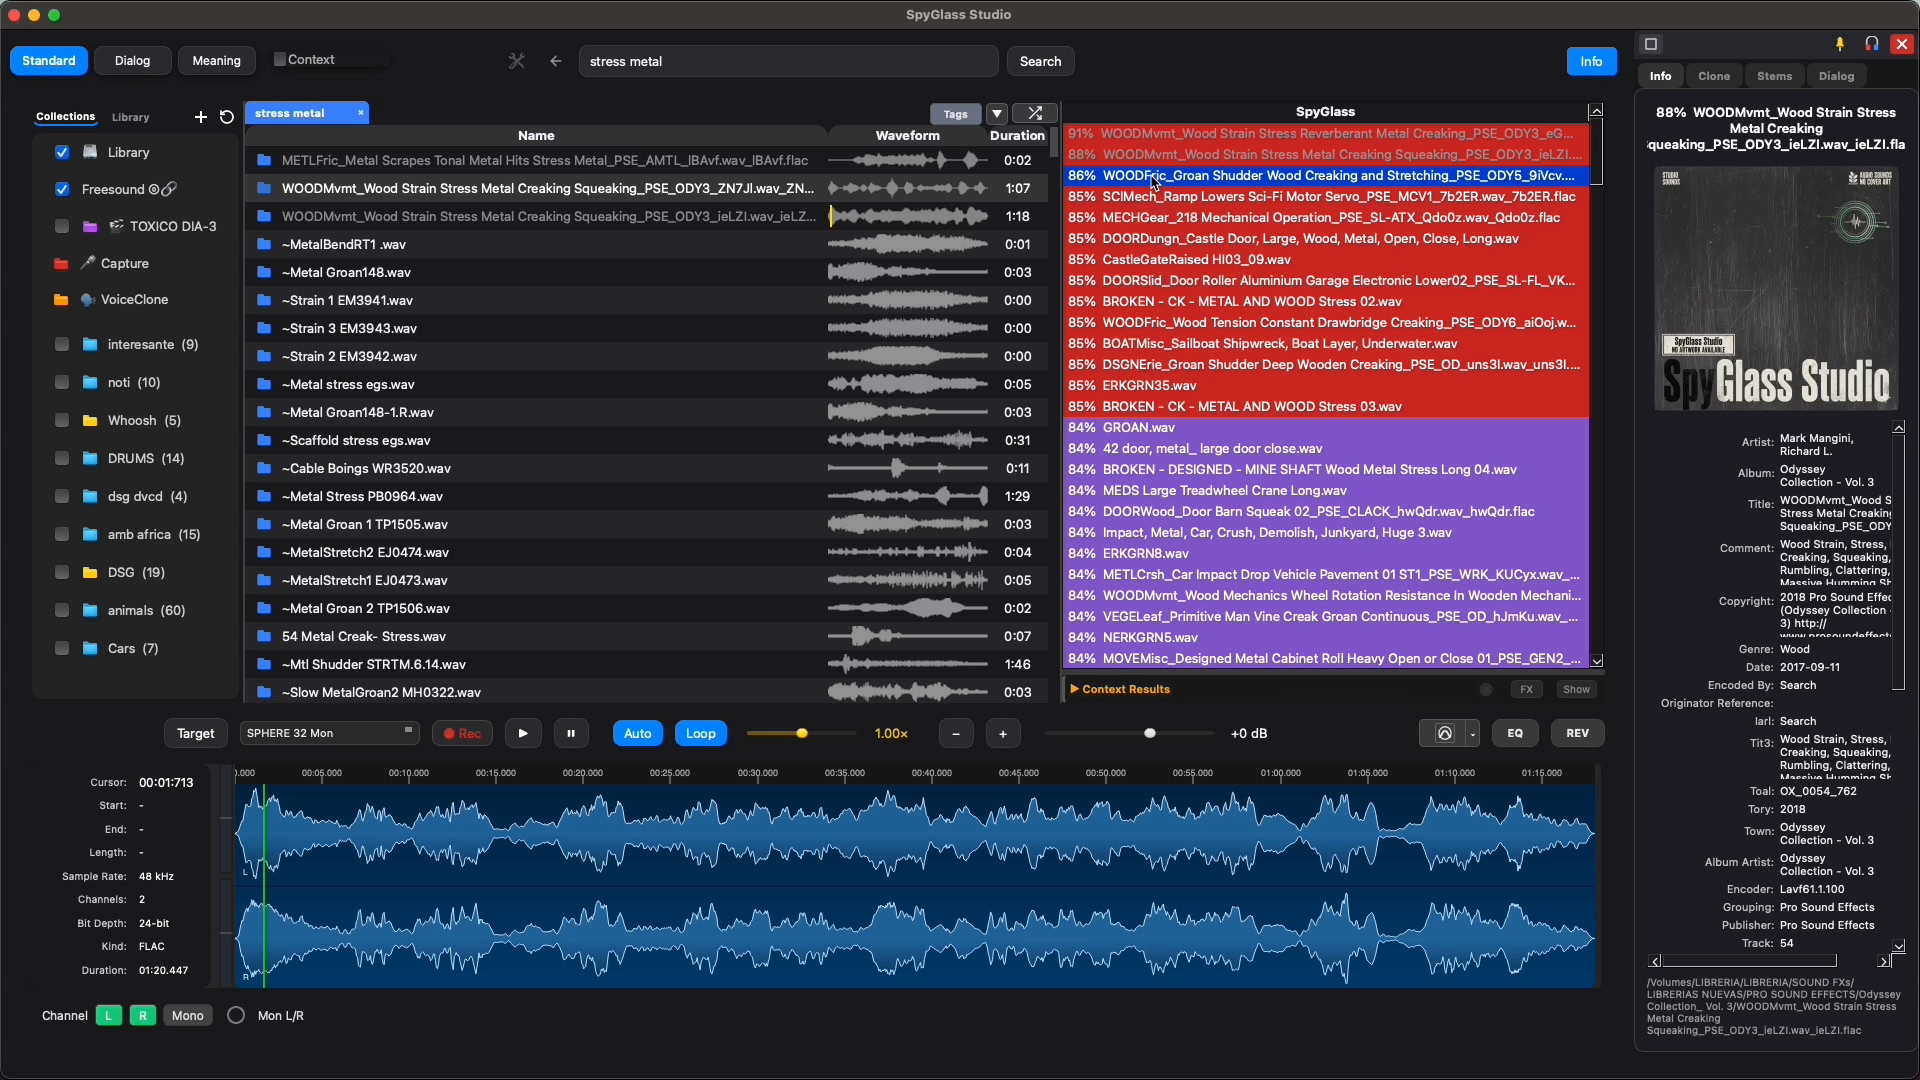Expand the Context Results section
The height and width of the screenshot is (1080, 1920).
1120,689
